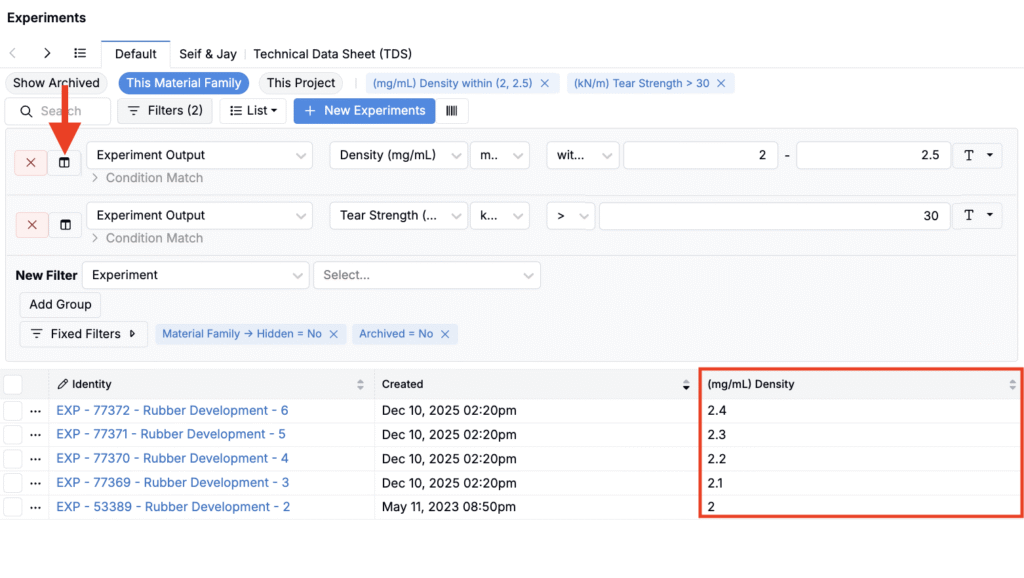The width and height of the screenshot is (1024, 578).
Task: Remove the Density filter row with red X
Action: (x=31, y=163)
